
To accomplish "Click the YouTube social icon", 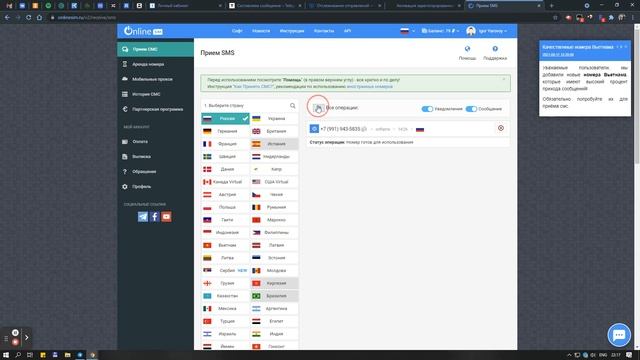I will tap(166, 217).
